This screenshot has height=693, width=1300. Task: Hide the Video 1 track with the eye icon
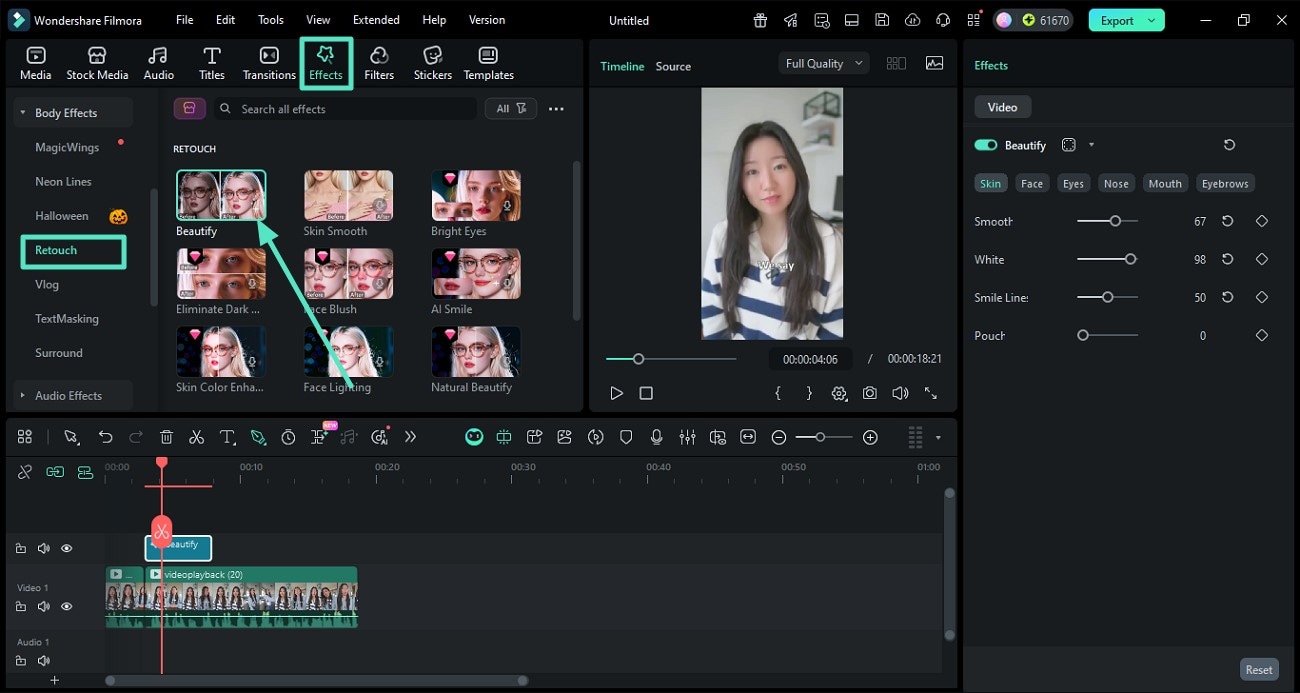point(66,606)
